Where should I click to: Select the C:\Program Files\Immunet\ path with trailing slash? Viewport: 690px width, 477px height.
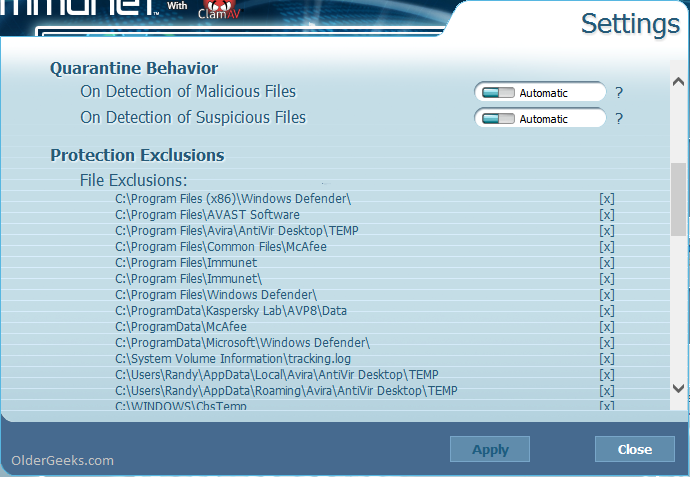coord(188,279)
